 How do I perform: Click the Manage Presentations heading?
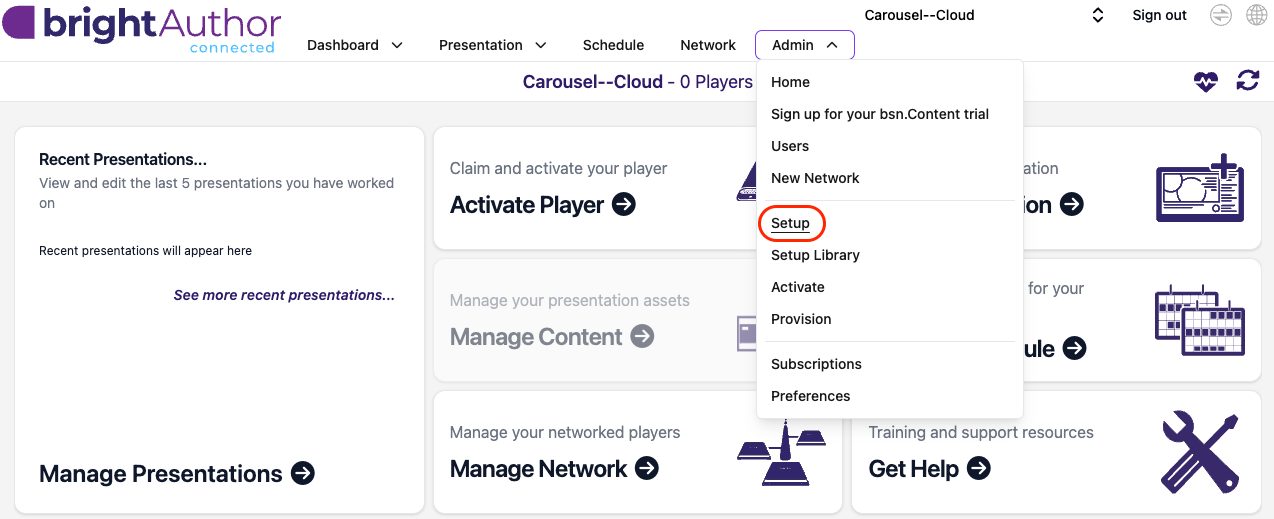(161, 473)
